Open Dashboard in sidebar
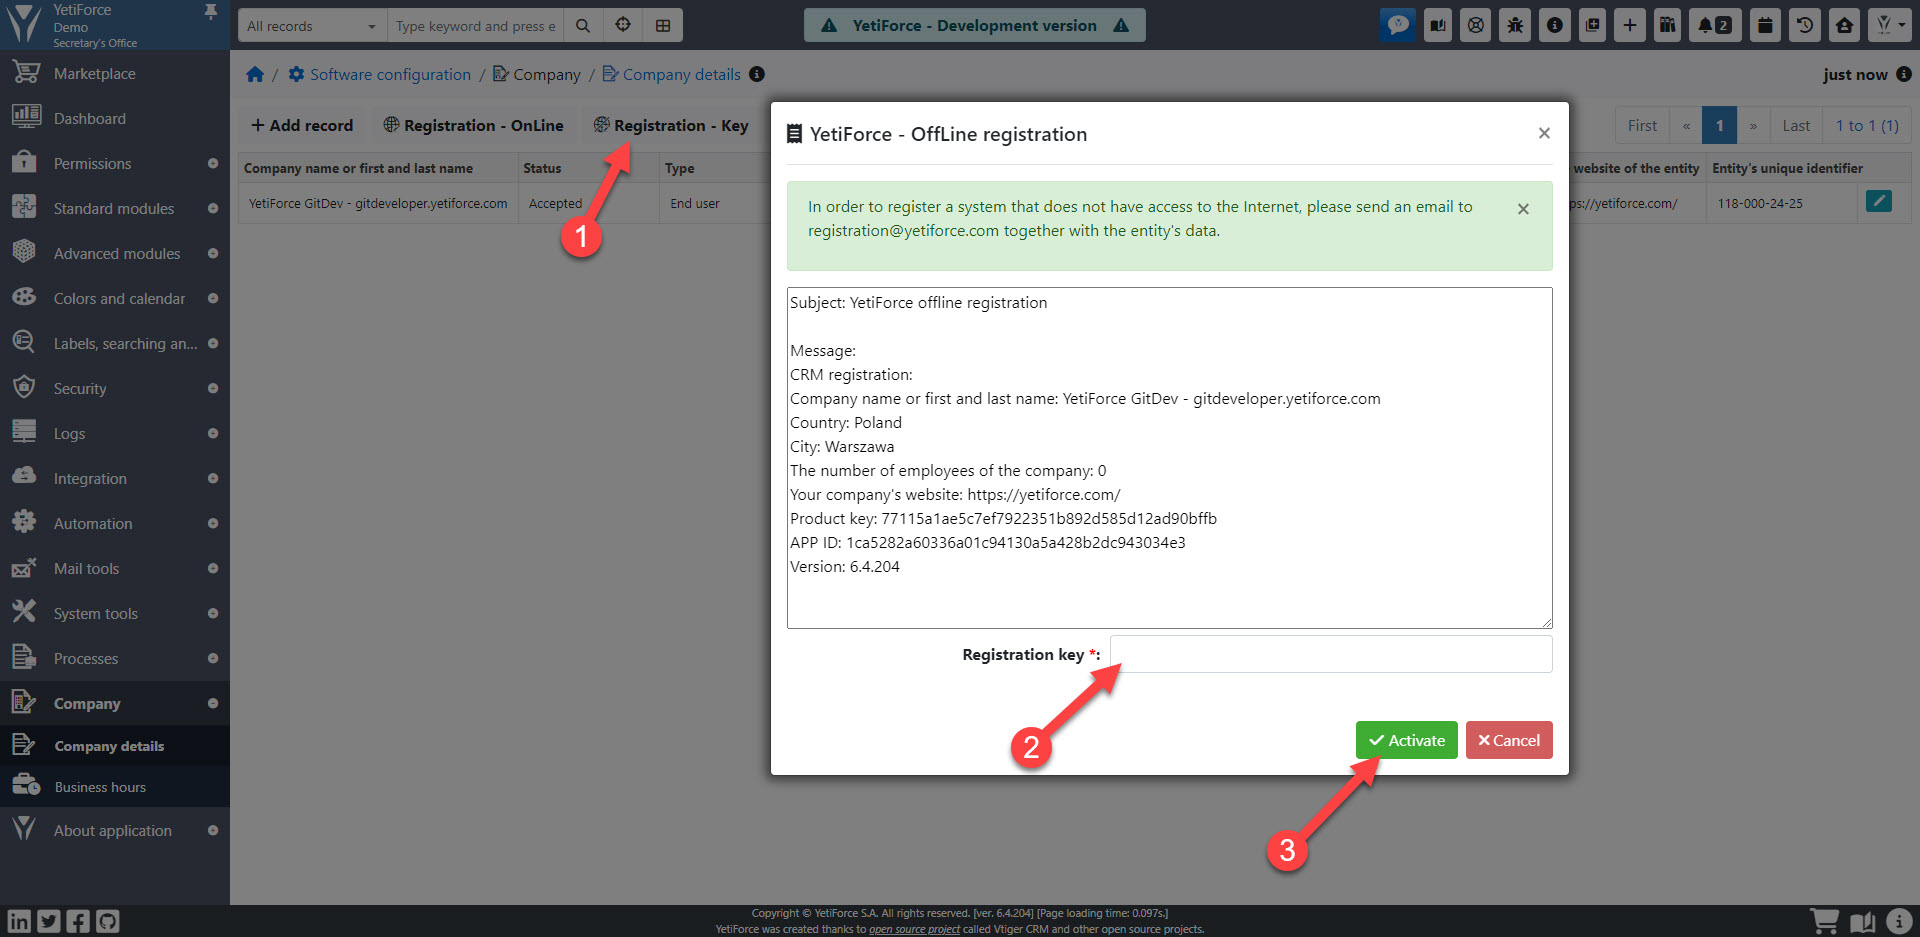1920x937 pixels. tap(115, 118)
